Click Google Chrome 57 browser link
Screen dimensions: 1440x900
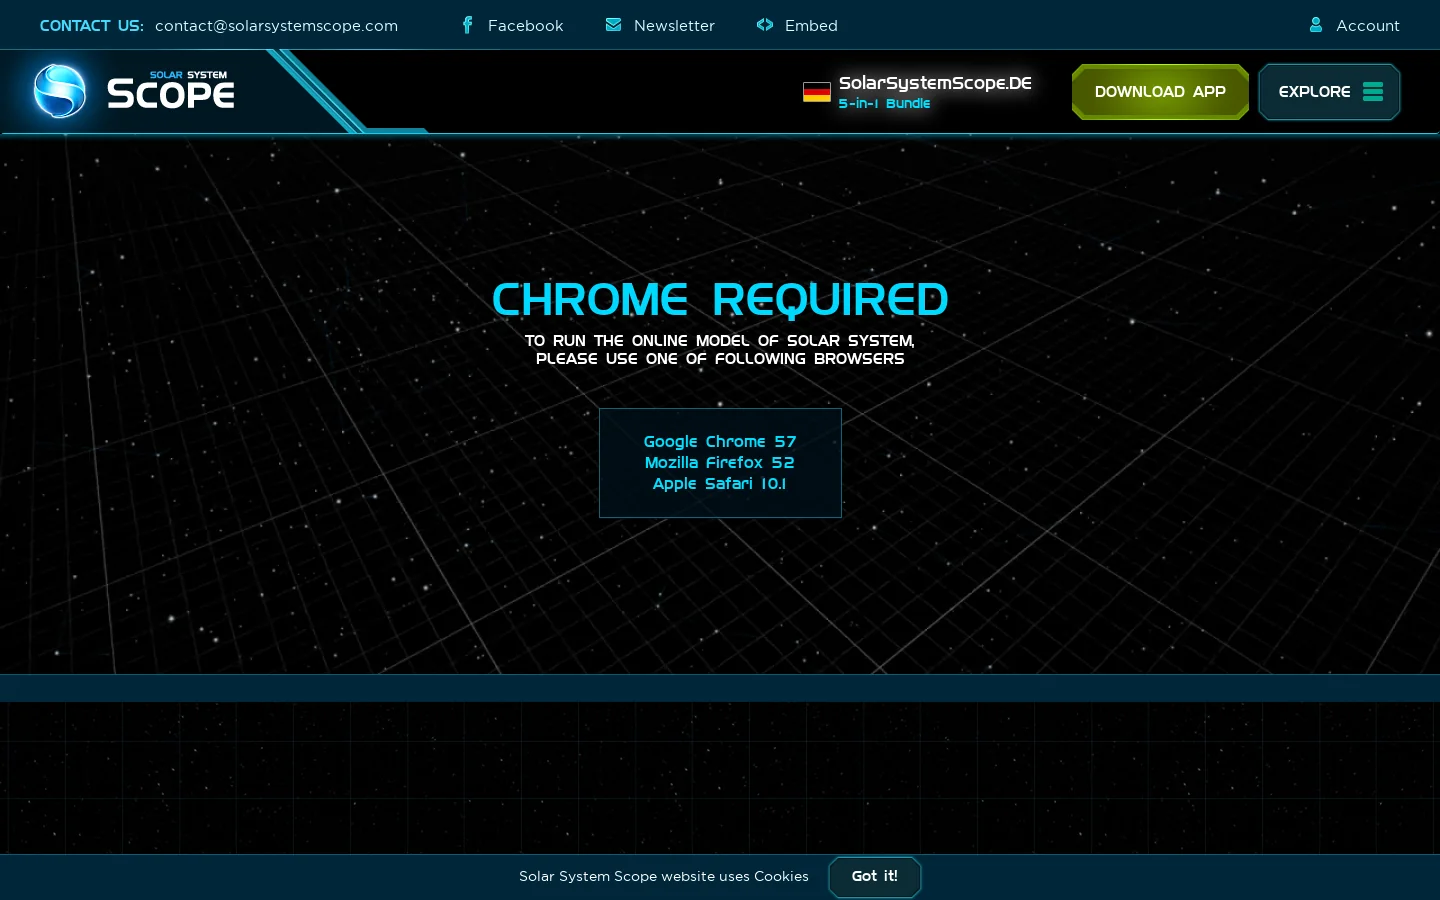point(720,442)
